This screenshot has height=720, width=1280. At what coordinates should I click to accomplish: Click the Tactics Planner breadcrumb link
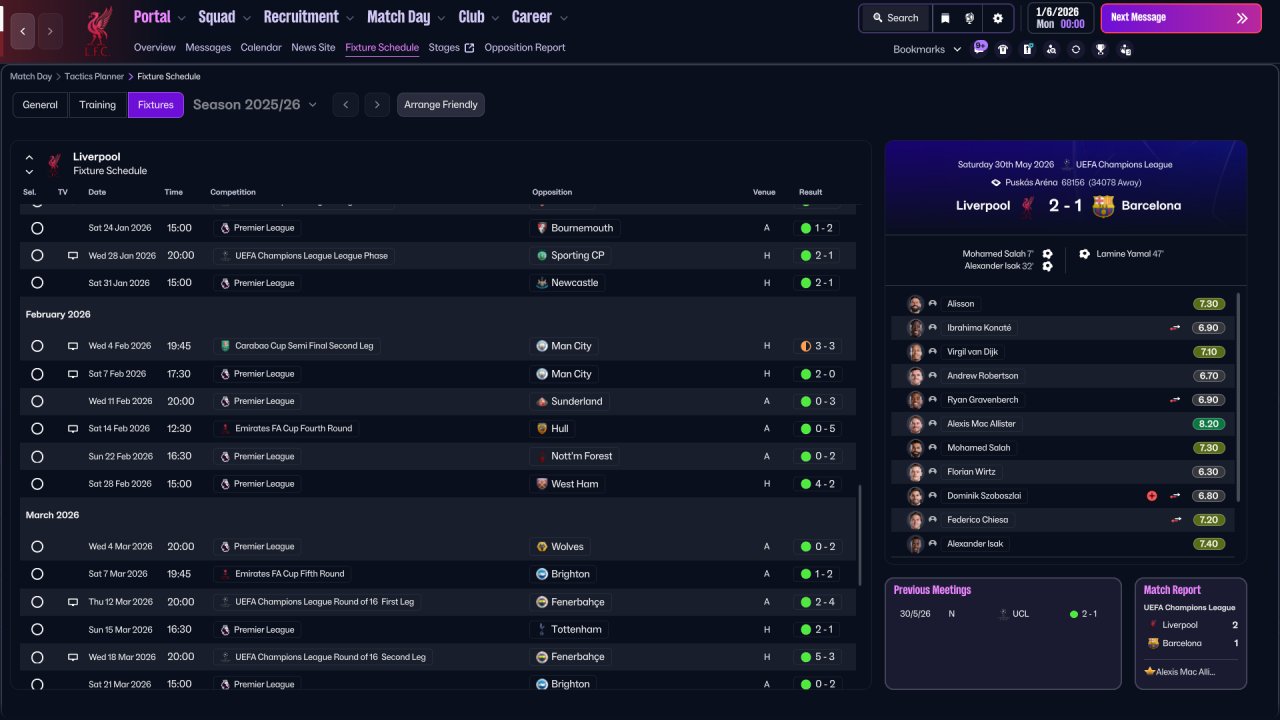[x=95, y=76]
